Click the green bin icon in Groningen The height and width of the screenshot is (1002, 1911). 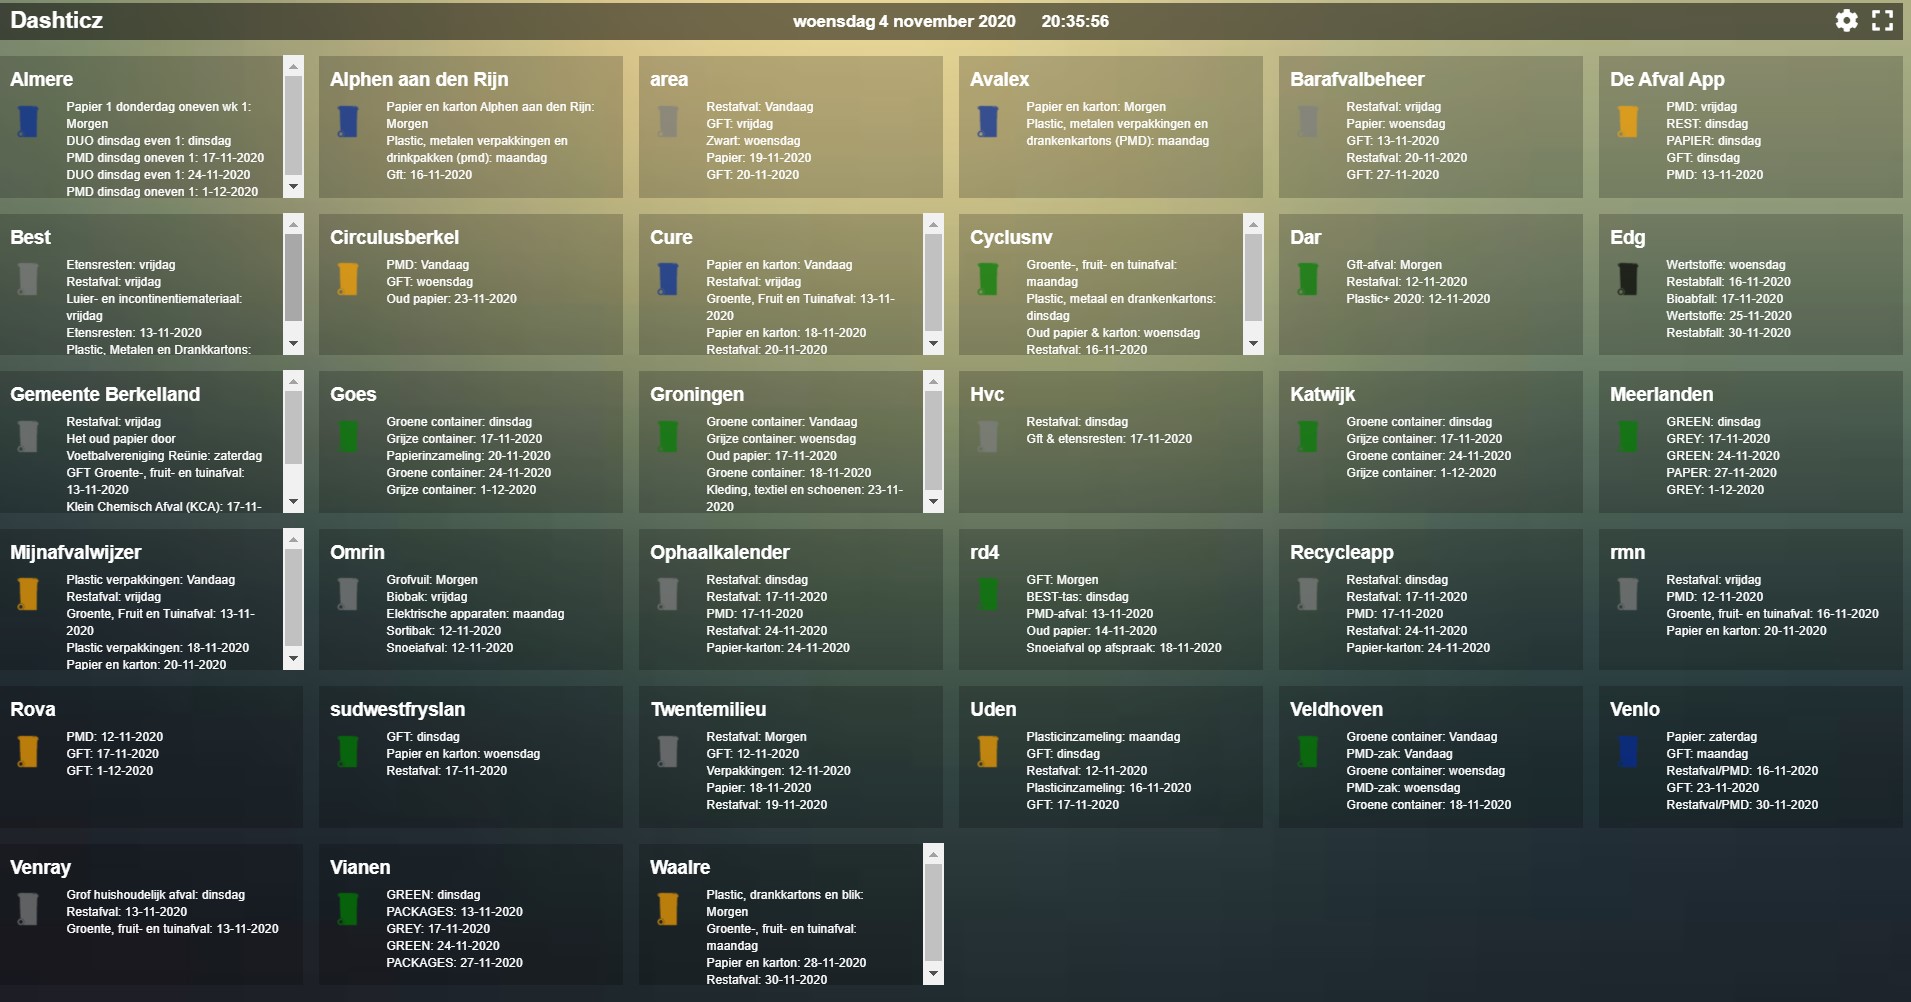pos(668,436)
